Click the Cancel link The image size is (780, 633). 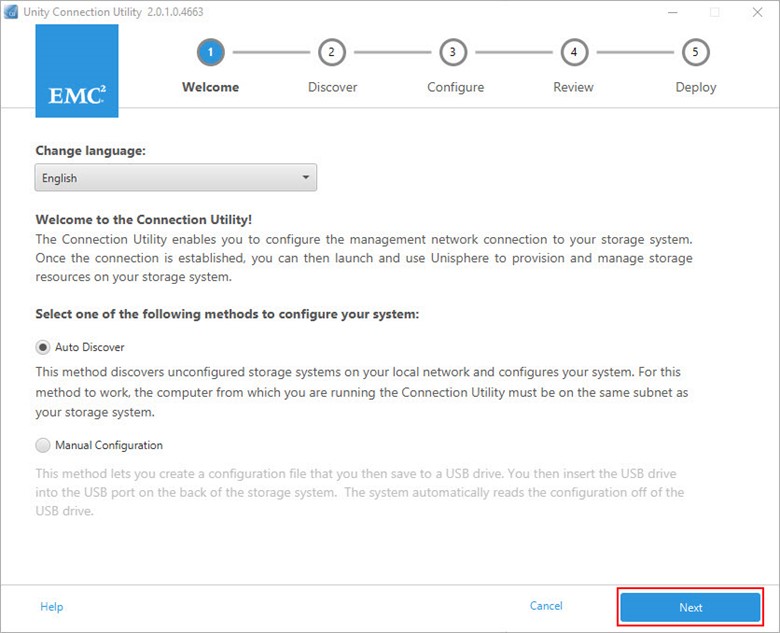[546, 606]
